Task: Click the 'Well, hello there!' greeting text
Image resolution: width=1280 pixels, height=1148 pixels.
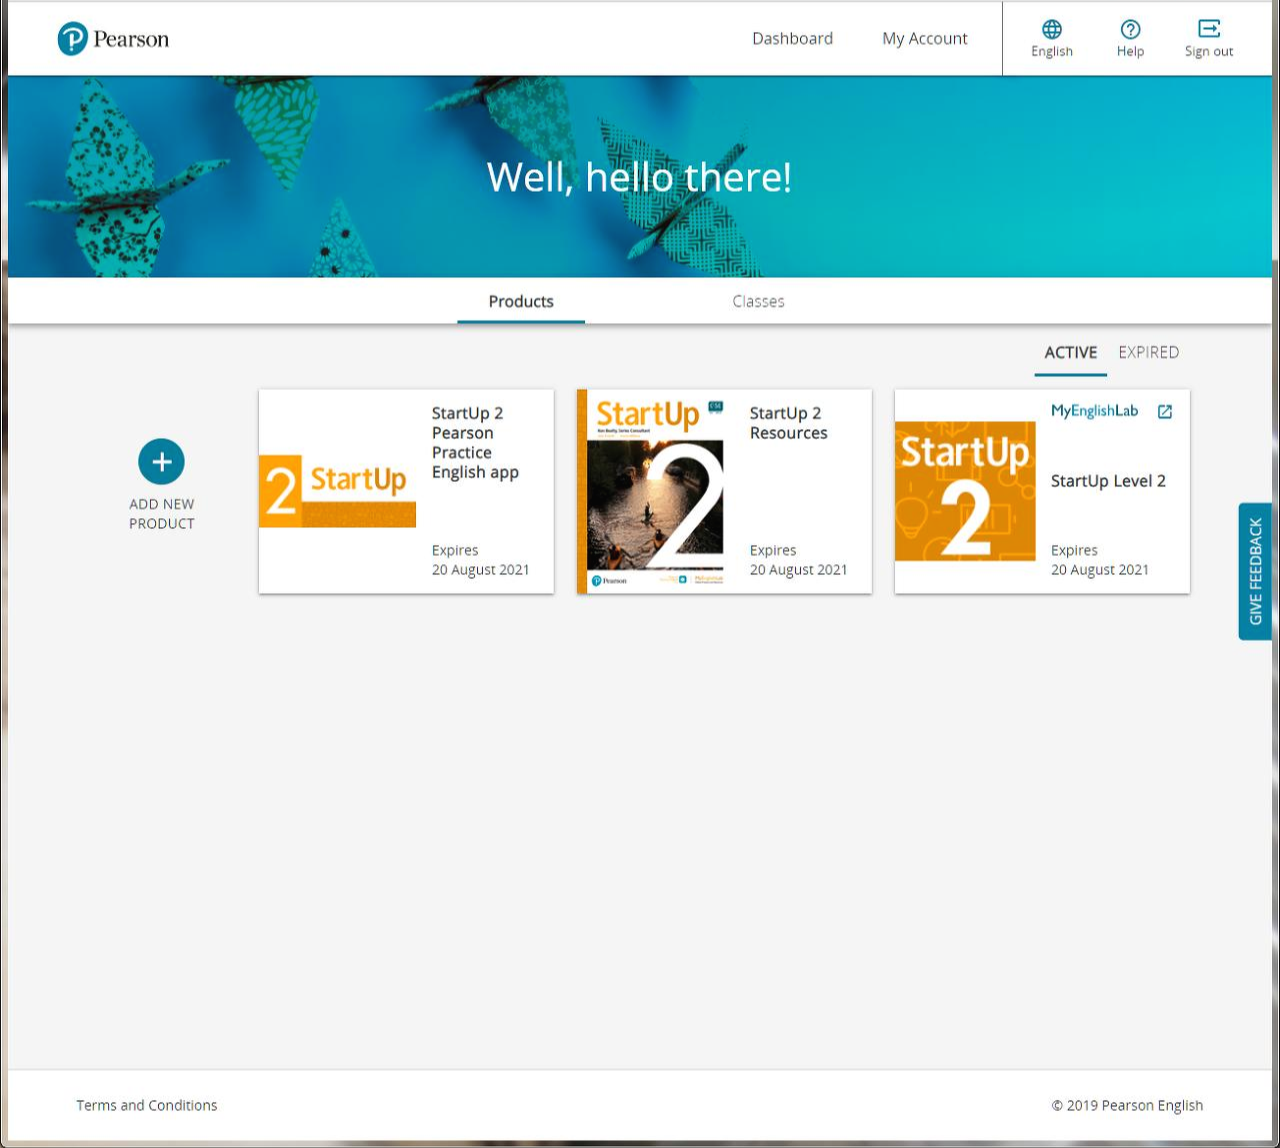Action: click(x=639, y=177)
